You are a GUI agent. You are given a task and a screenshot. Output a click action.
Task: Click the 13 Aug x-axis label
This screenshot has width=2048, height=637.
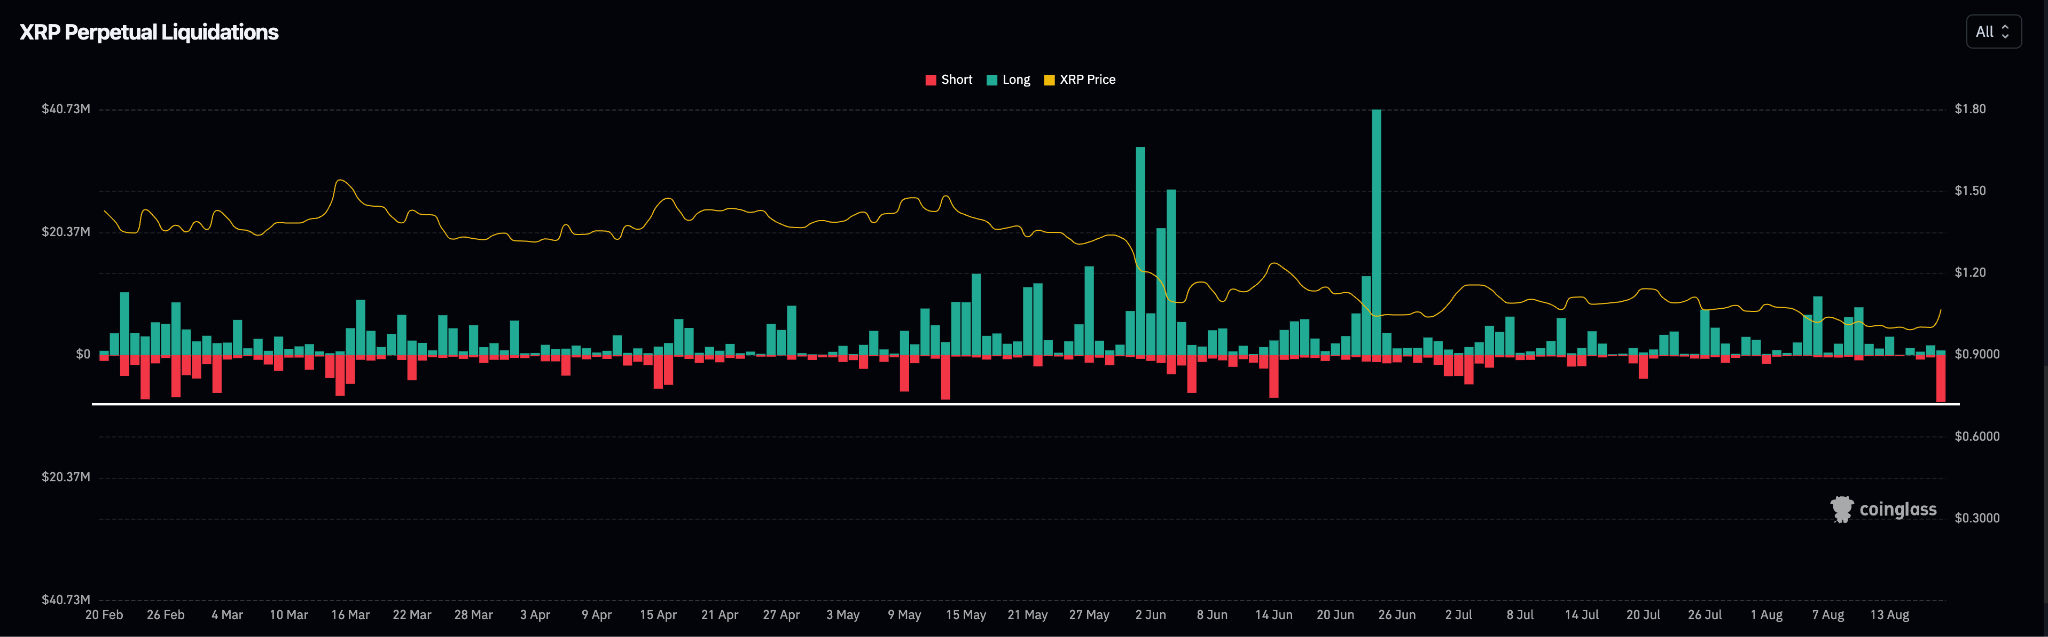[1890, 615]
